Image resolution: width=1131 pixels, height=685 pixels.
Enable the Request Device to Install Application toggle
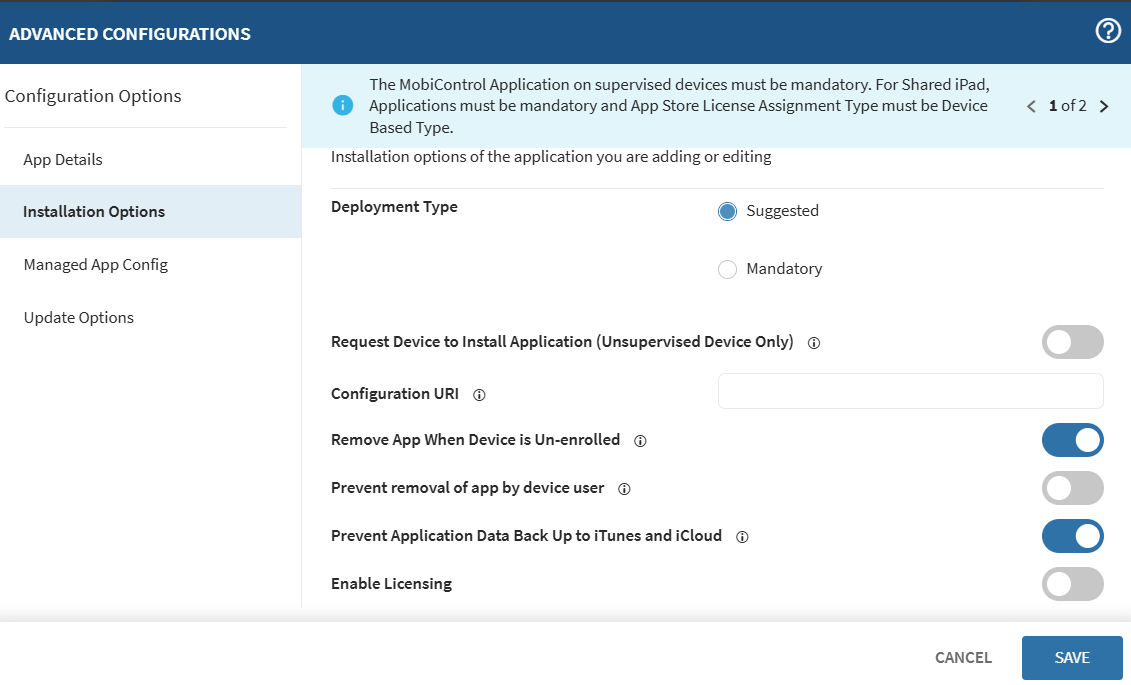click(x=1072, y=342)
